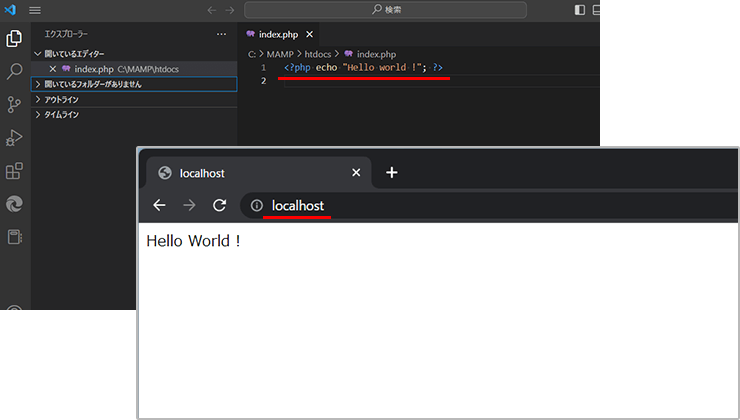Open a new browser tab
The image size is (740, 420).
(392, 173)
